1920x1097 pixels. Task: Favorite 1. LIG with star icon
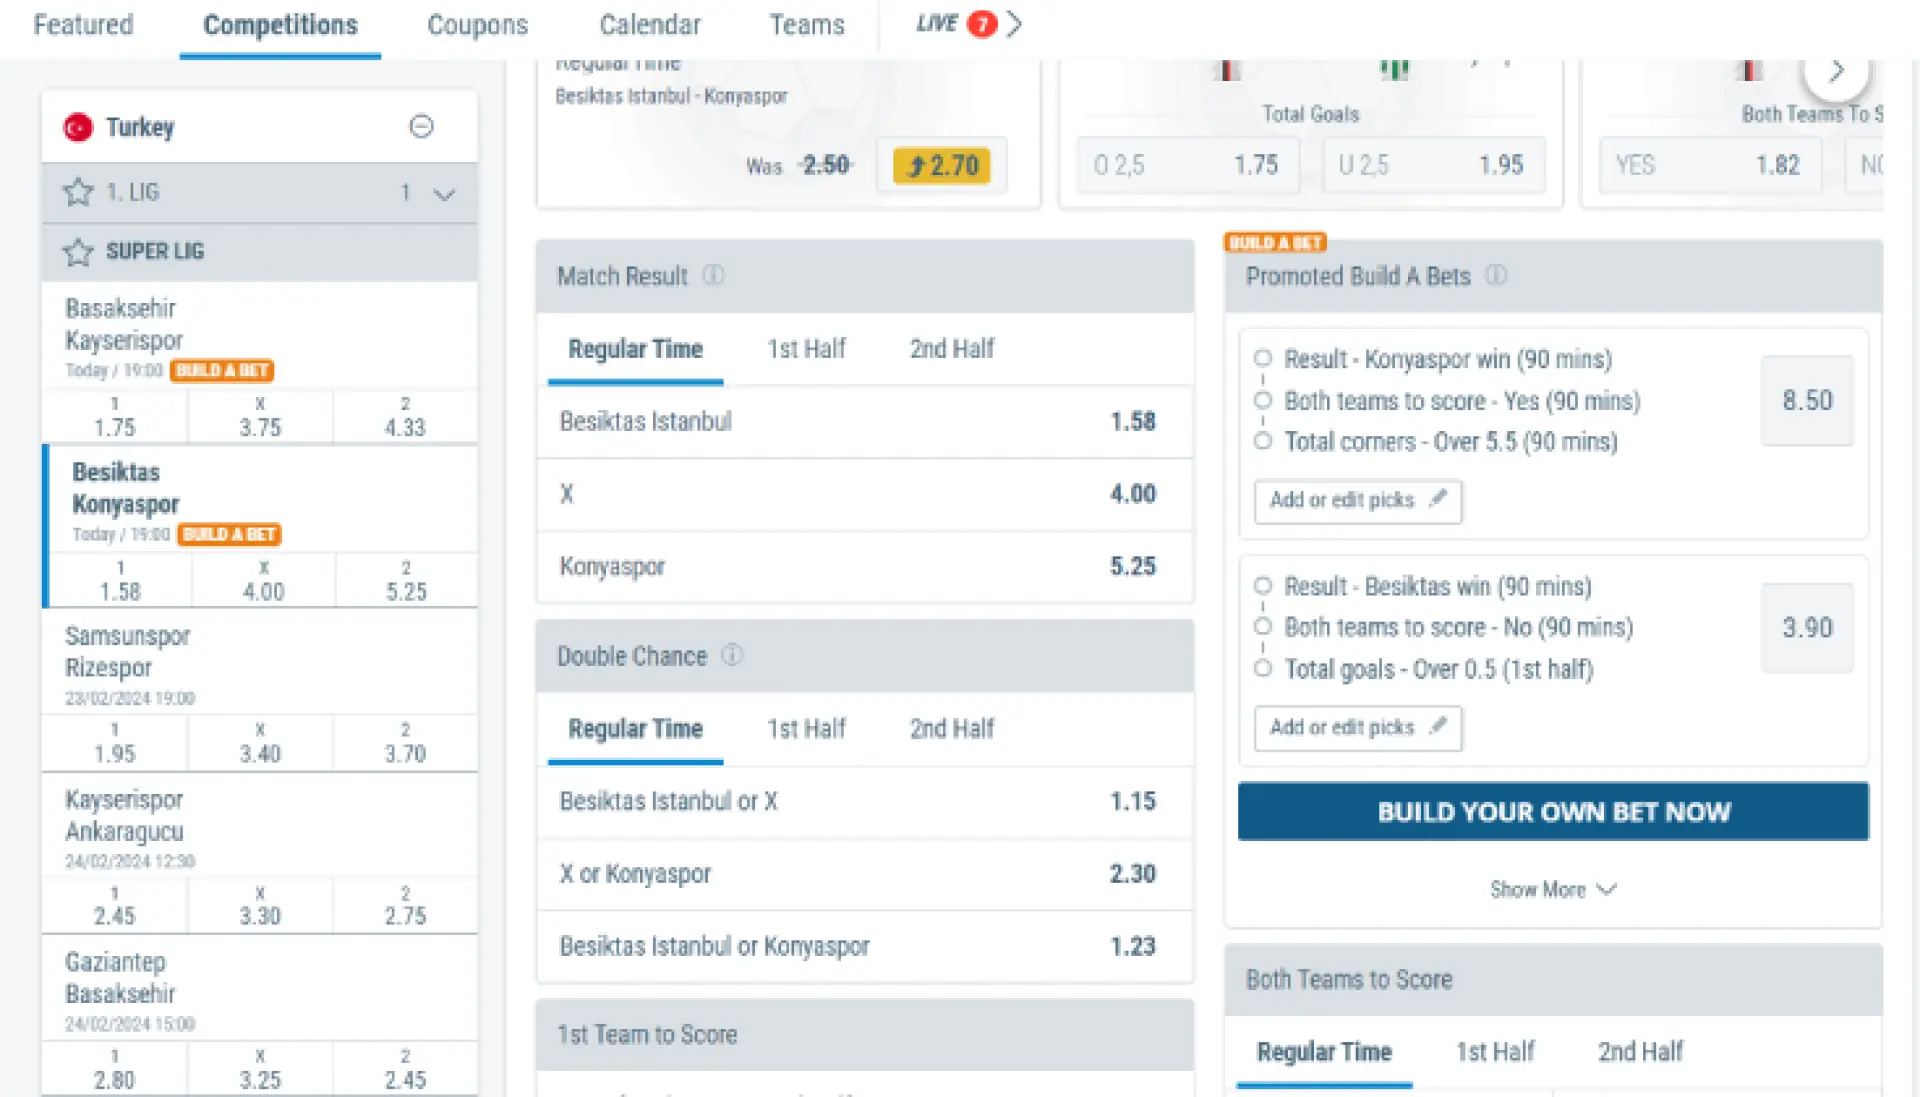point(78,192)
